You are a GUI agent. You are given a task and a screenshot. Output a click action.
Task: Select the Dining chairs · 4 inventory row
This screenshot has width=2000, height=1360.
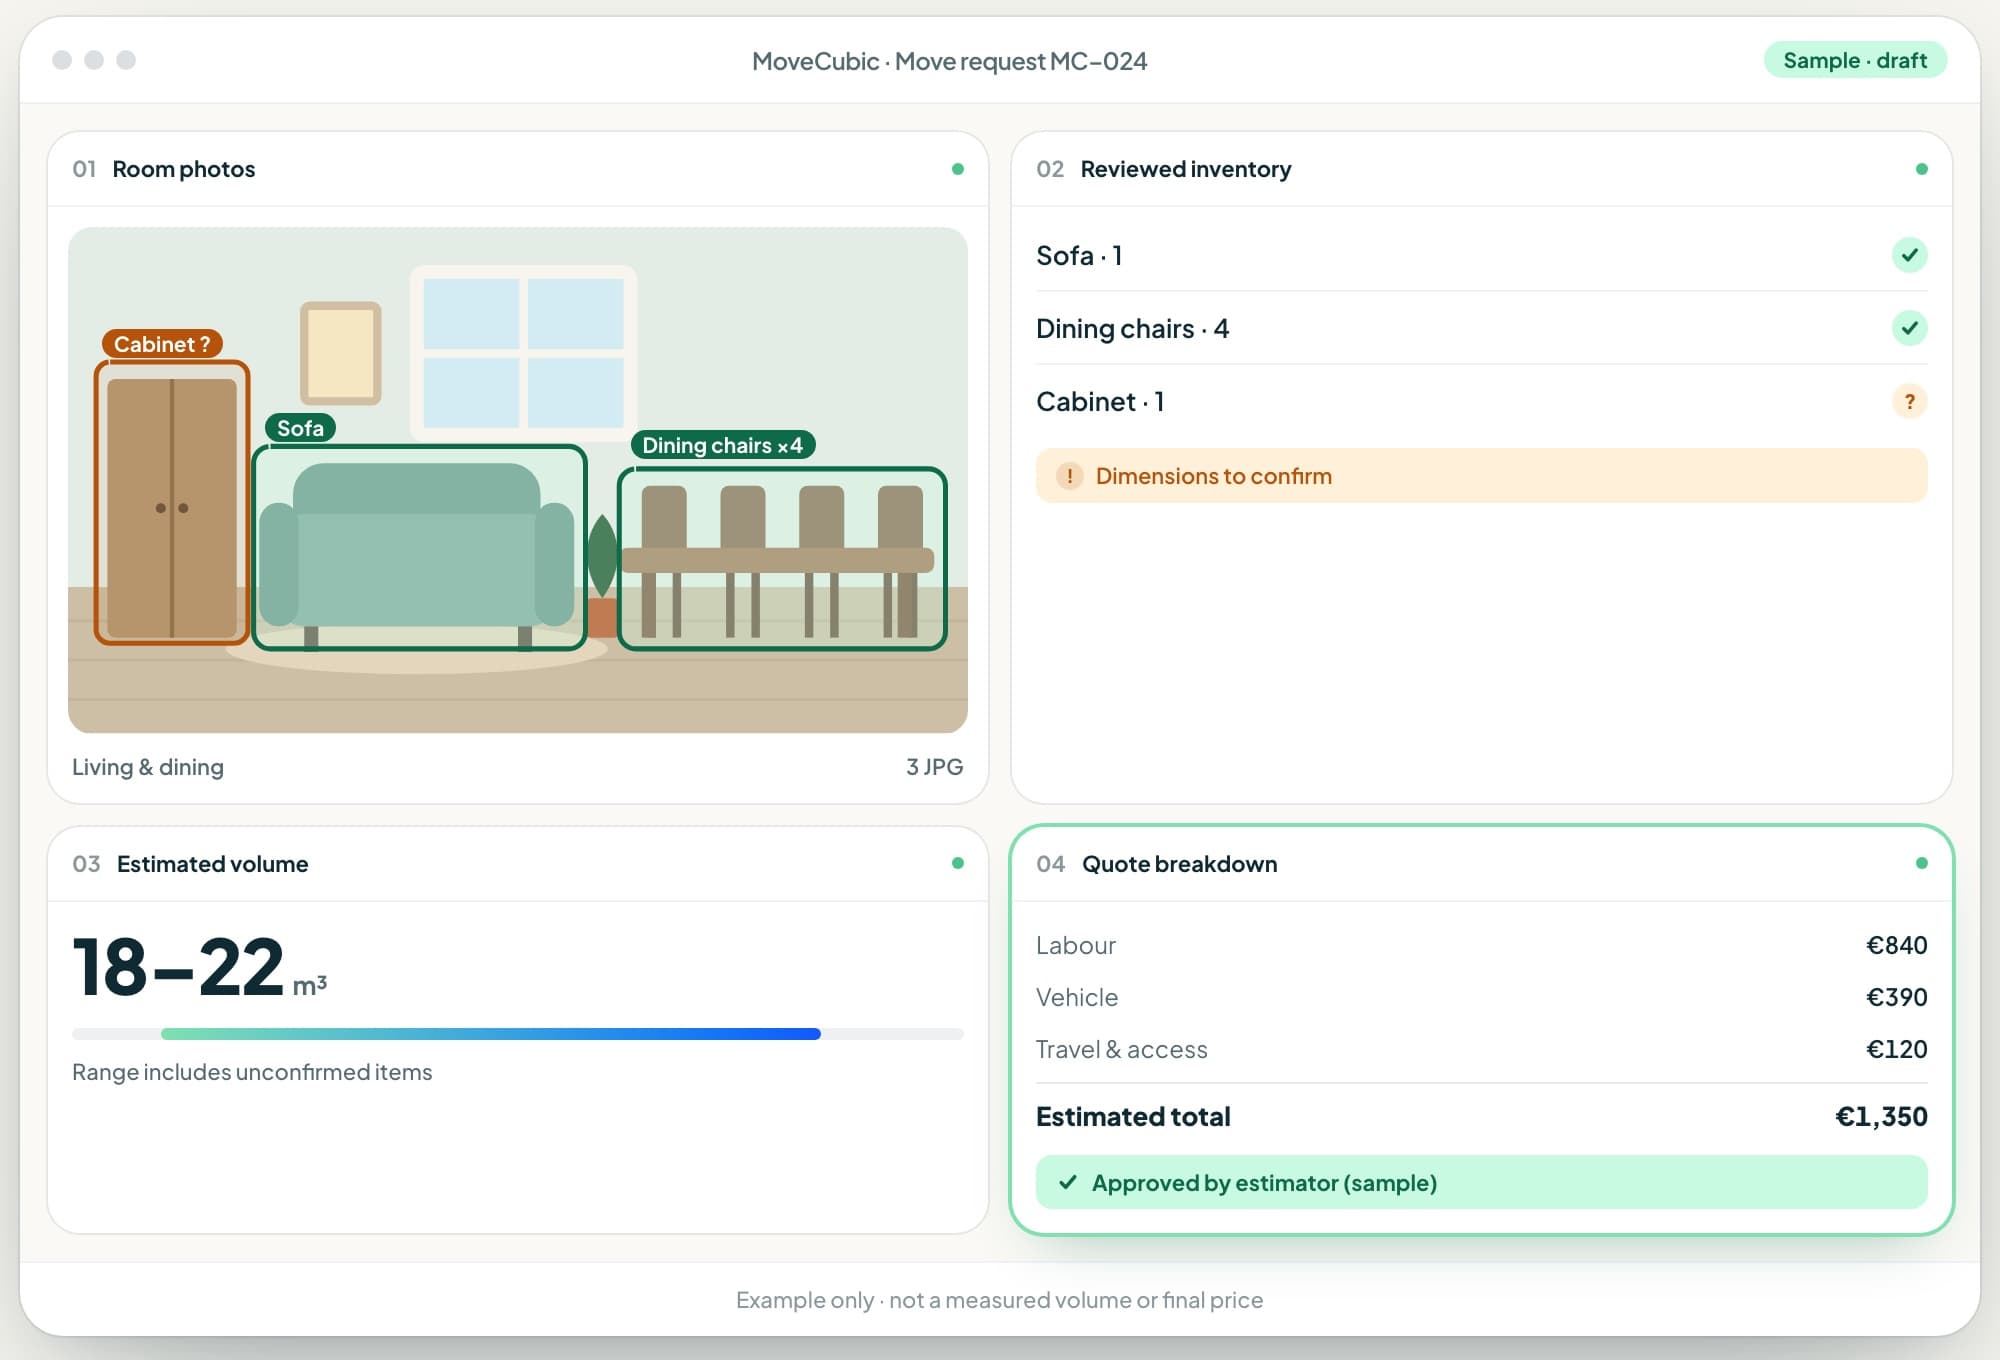pos(1481,328)
